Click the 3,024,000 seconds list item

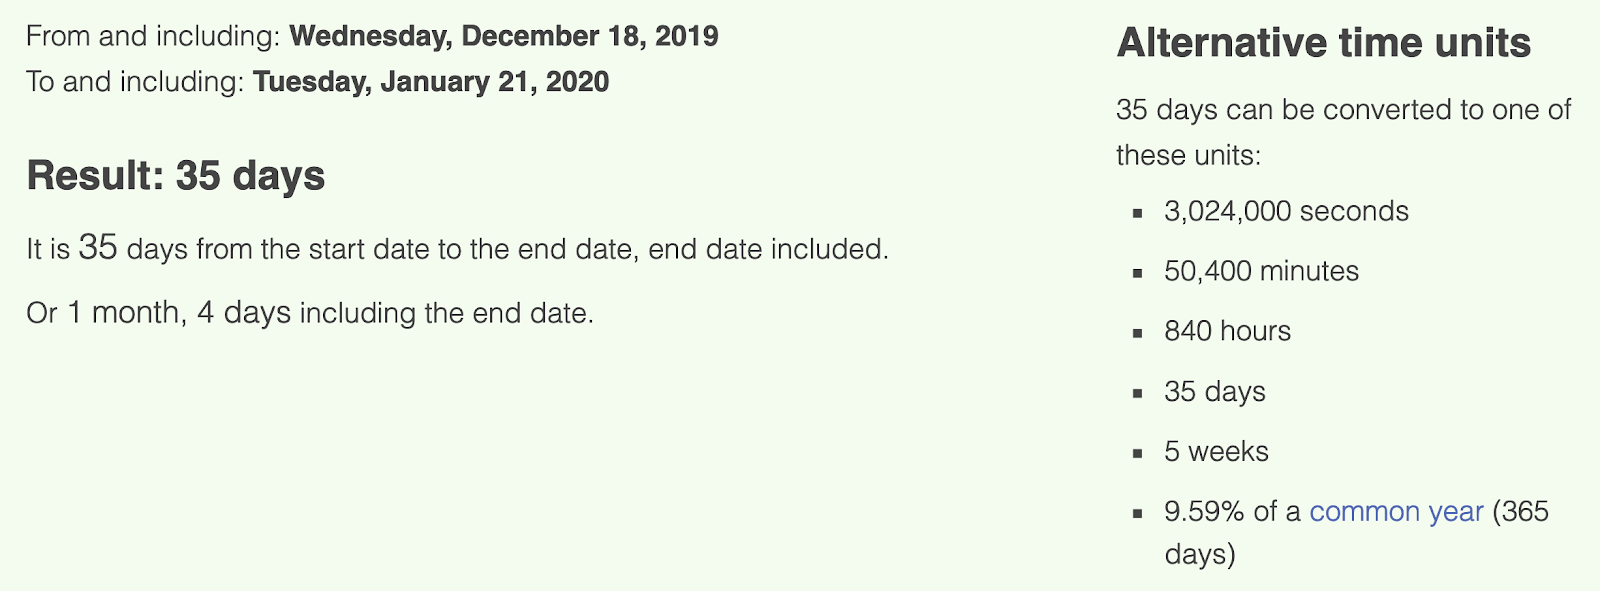[x=1286, y=211]
